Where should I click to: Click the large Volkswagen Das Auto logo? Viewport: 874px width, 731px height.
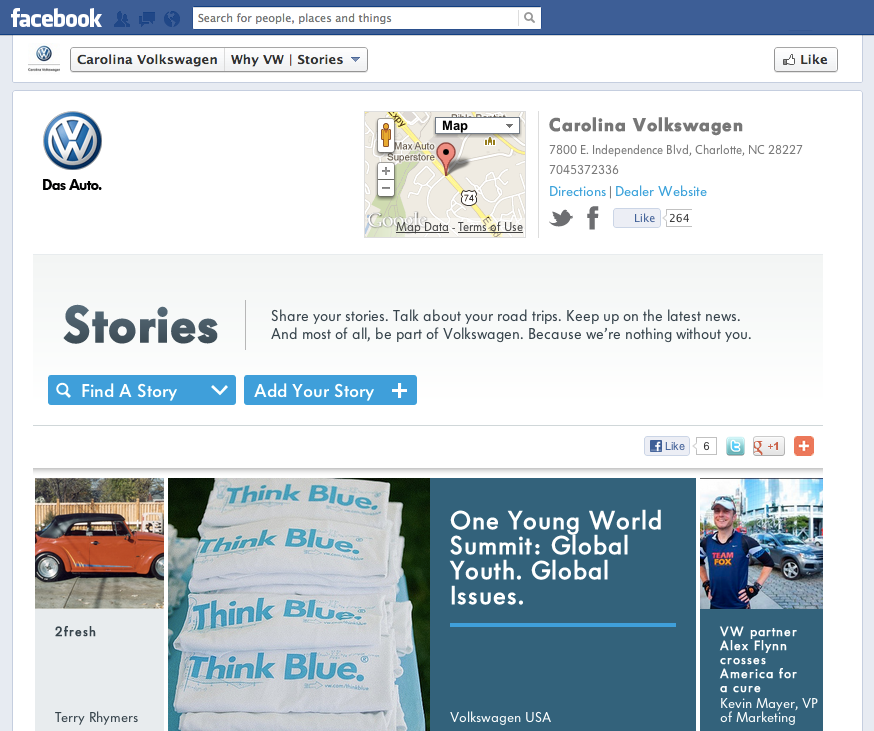pyautogui.click(x=72, y=152)
